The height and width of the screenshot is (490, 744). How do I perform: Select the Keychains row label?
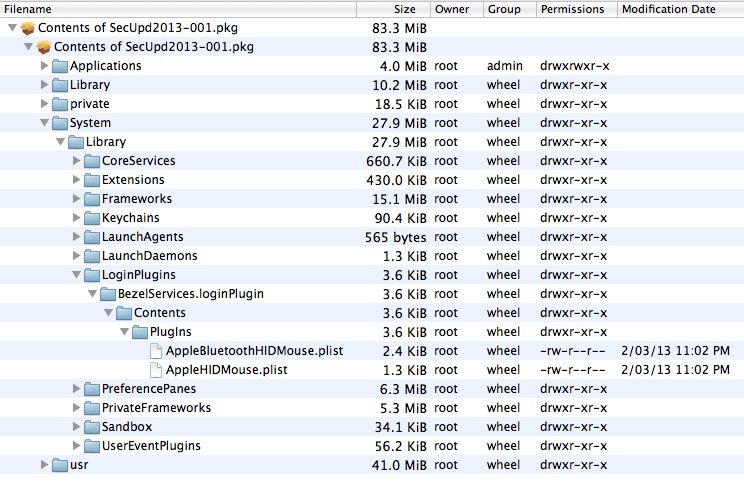tap(131, 218)
